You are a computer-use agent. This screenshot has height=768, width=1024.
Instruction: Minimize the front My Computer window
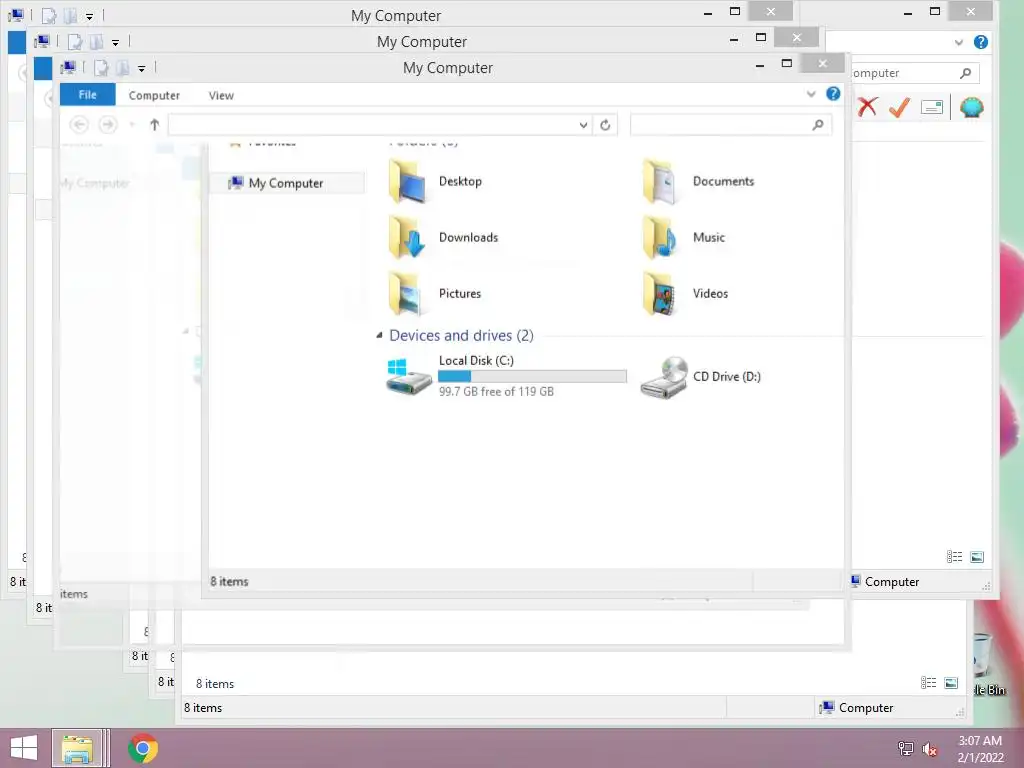[760, 65]
